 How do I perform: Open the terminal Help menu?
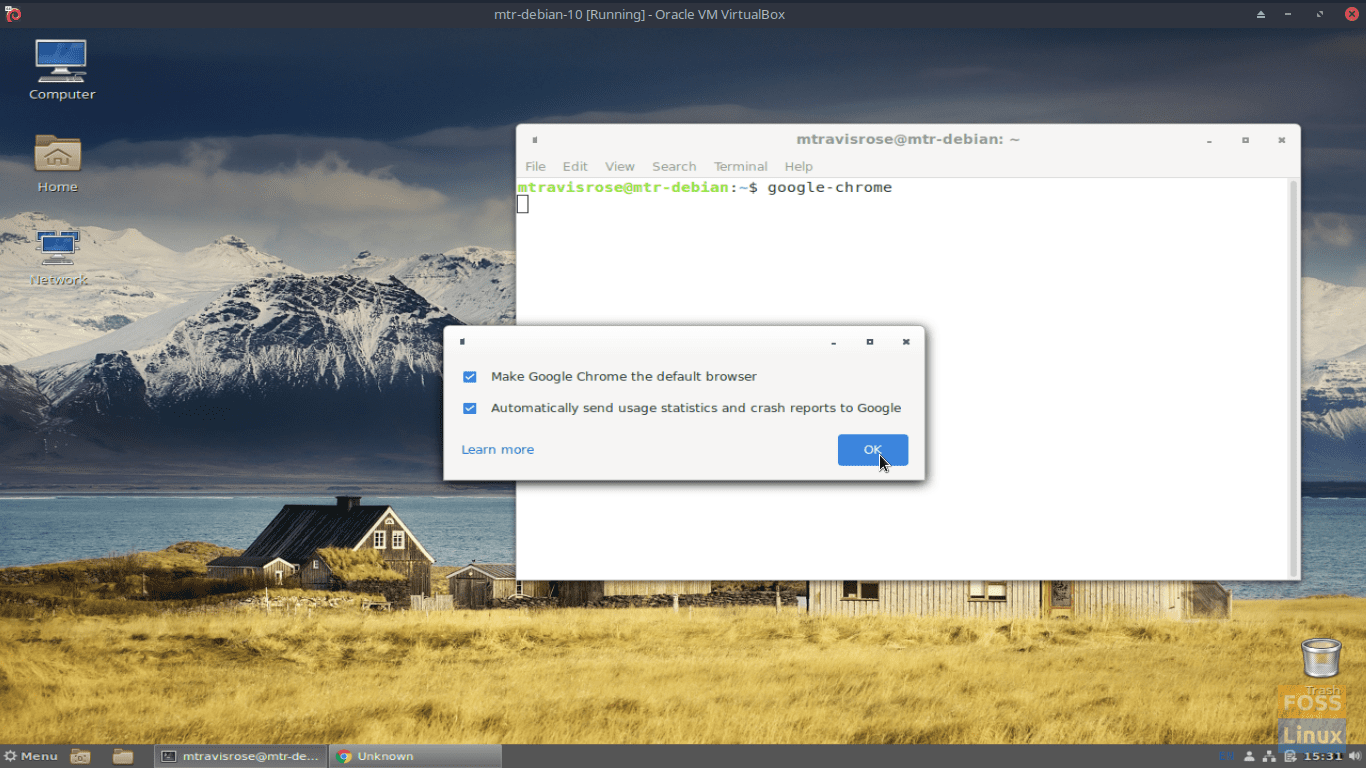point(799,166)
